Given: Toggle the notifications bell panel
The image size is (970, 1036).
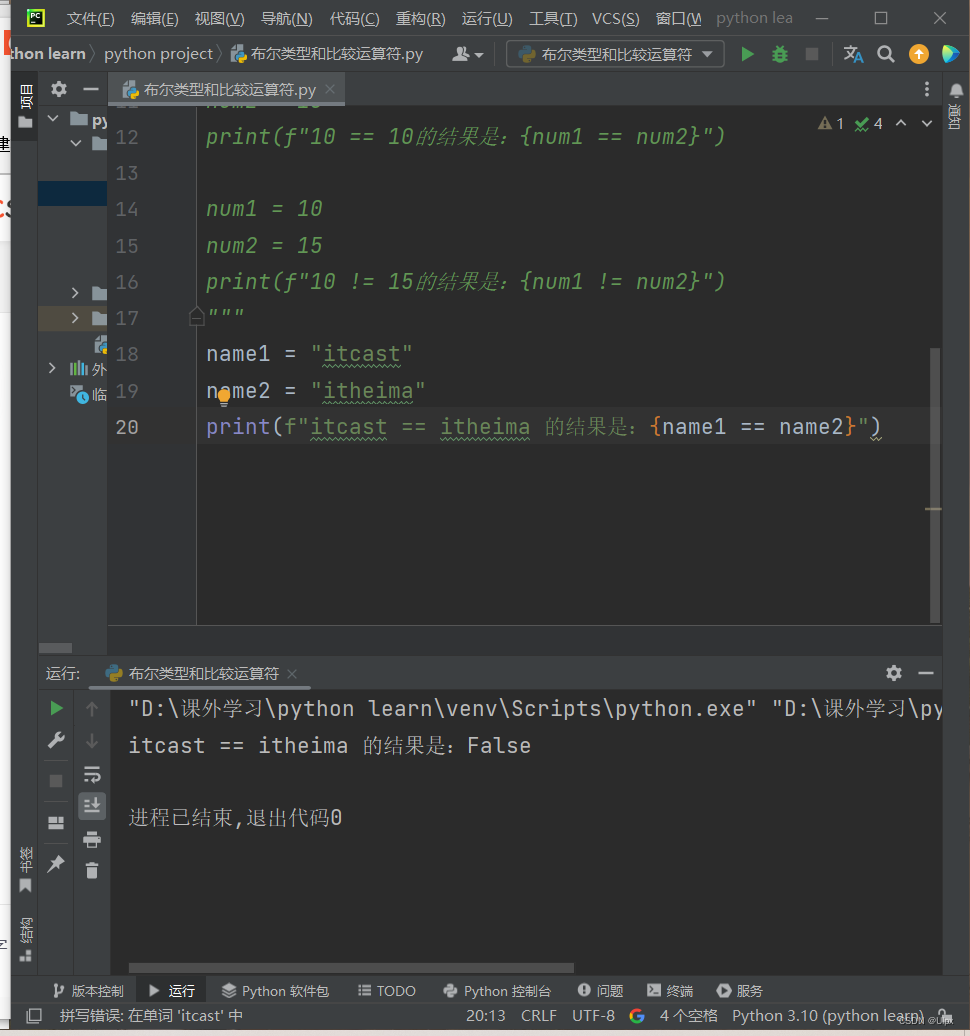Looking at the screenshot, I should 953,88.
